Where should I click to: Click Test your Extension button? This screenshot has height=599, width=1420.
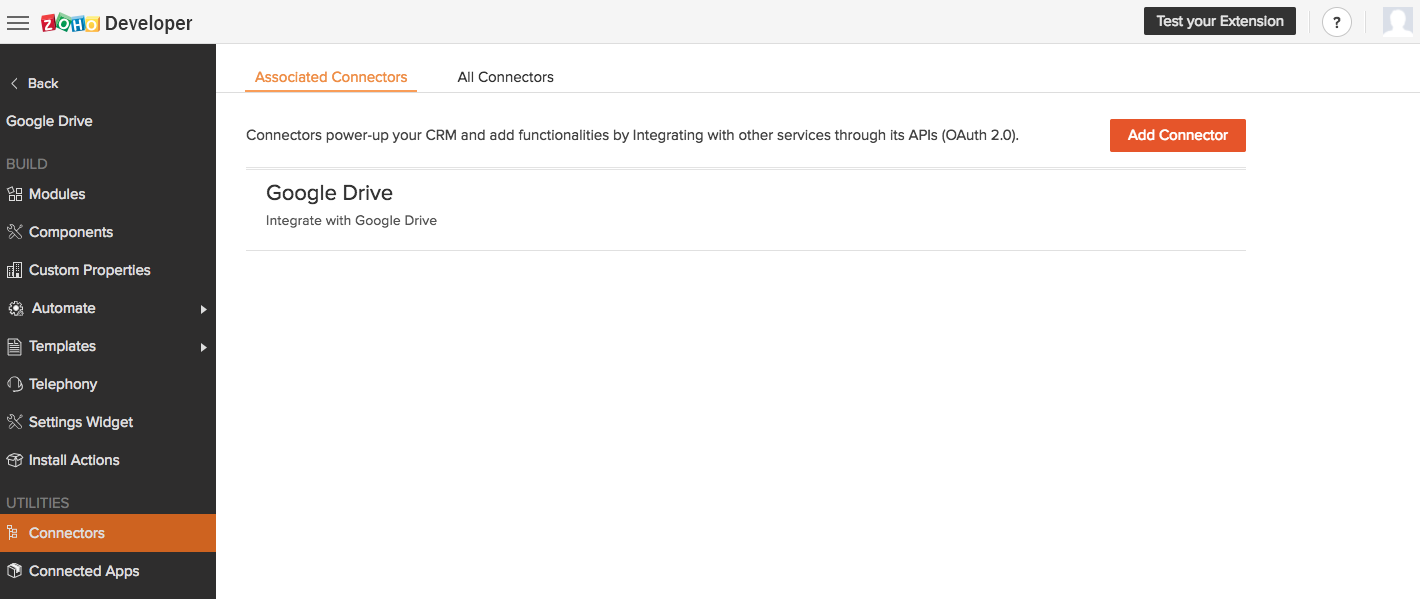[x=1220, y=21]
